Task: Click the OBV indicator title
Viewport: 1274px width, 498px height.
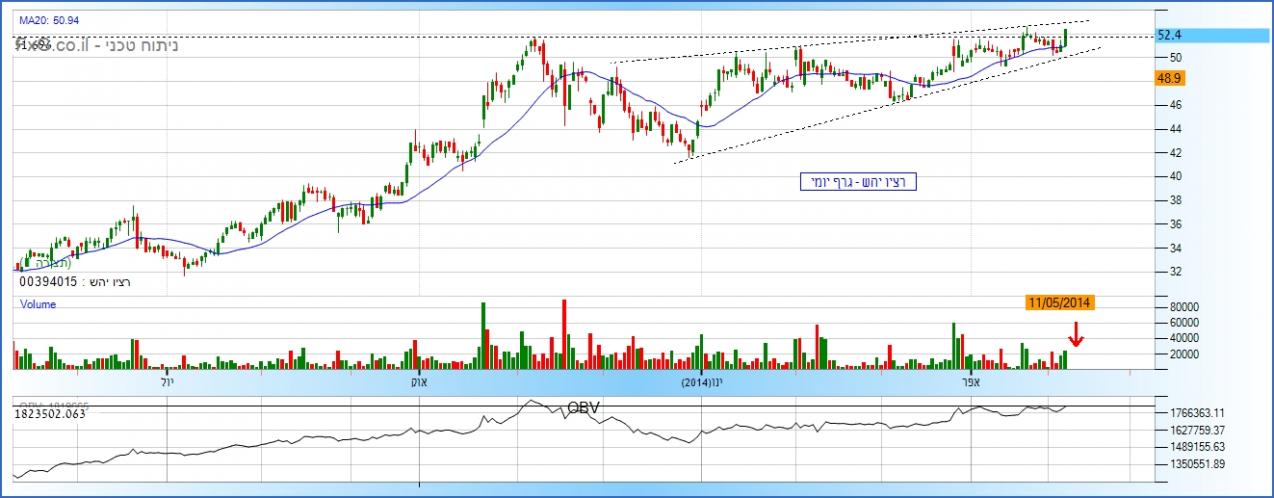Action: click(x=584, y=408)
